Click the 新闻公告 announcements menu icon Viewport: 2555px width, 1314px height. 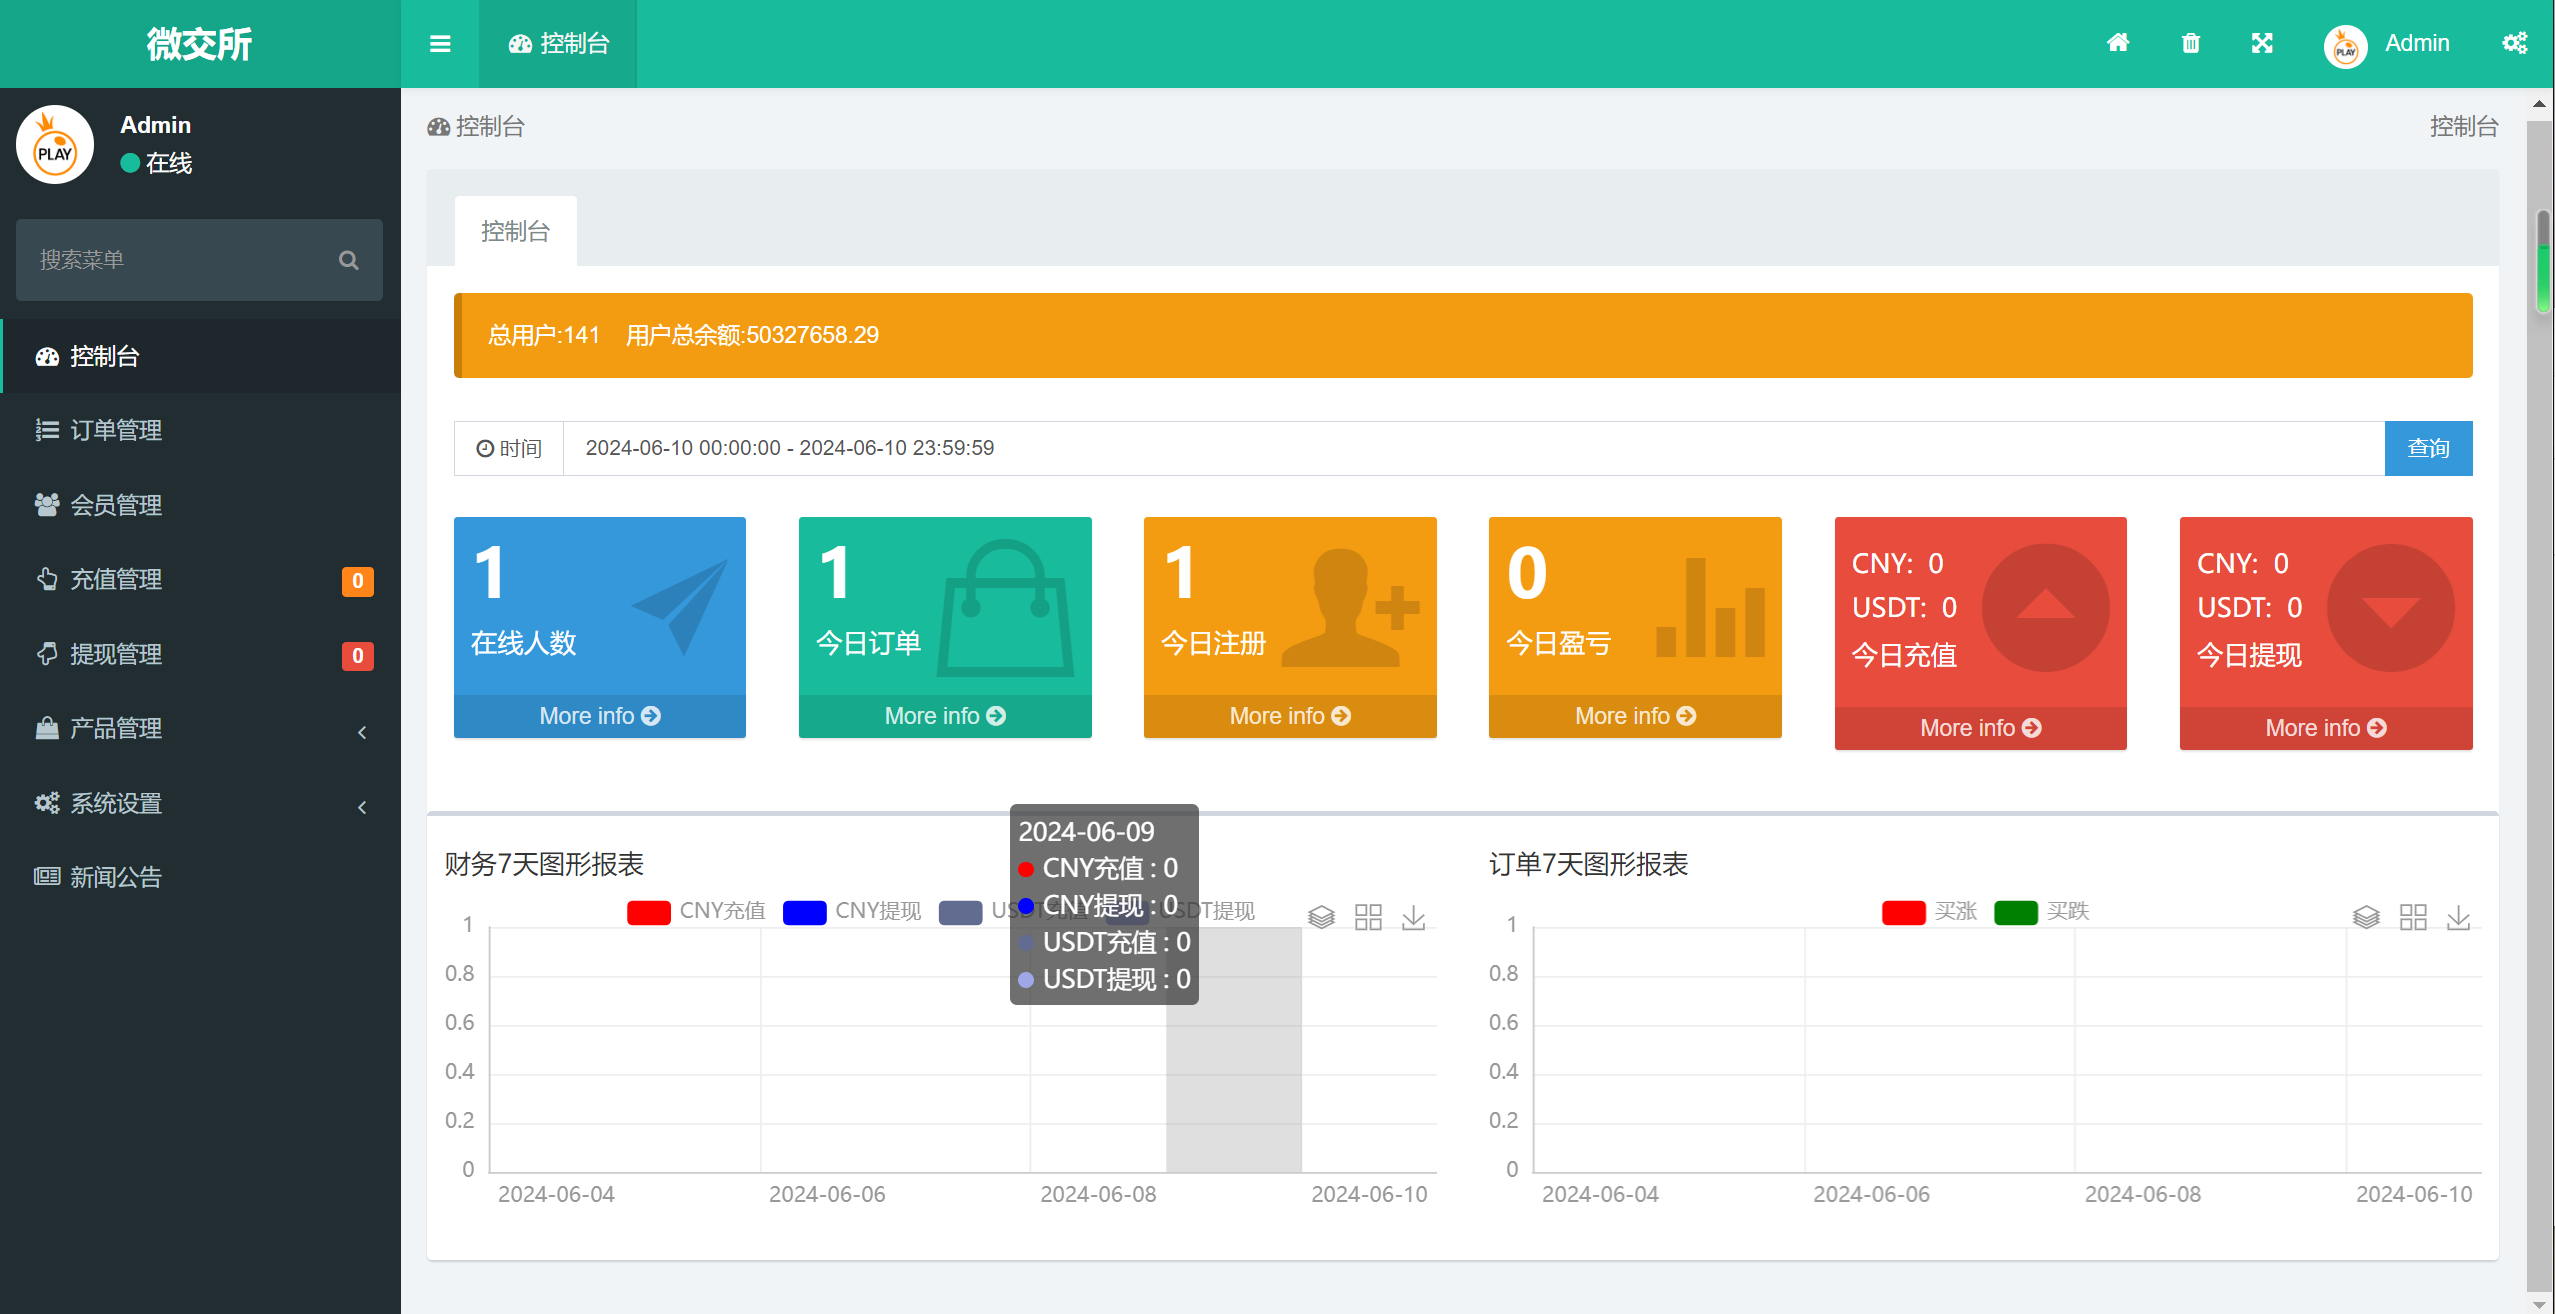pos(44,875)
